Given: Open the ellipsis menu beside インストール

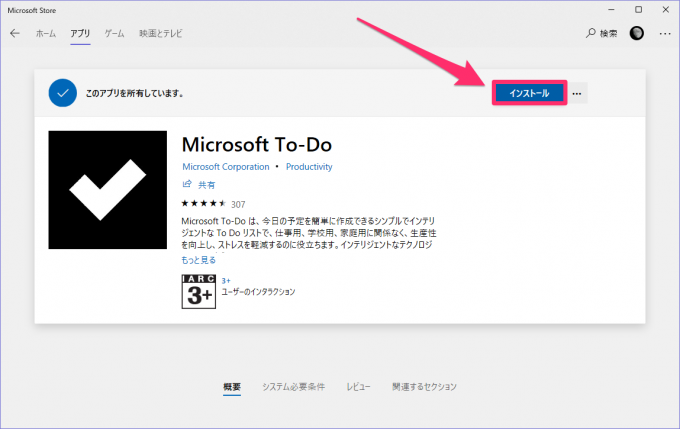Looking at the screenshot, I should click(x=576, y=93).
